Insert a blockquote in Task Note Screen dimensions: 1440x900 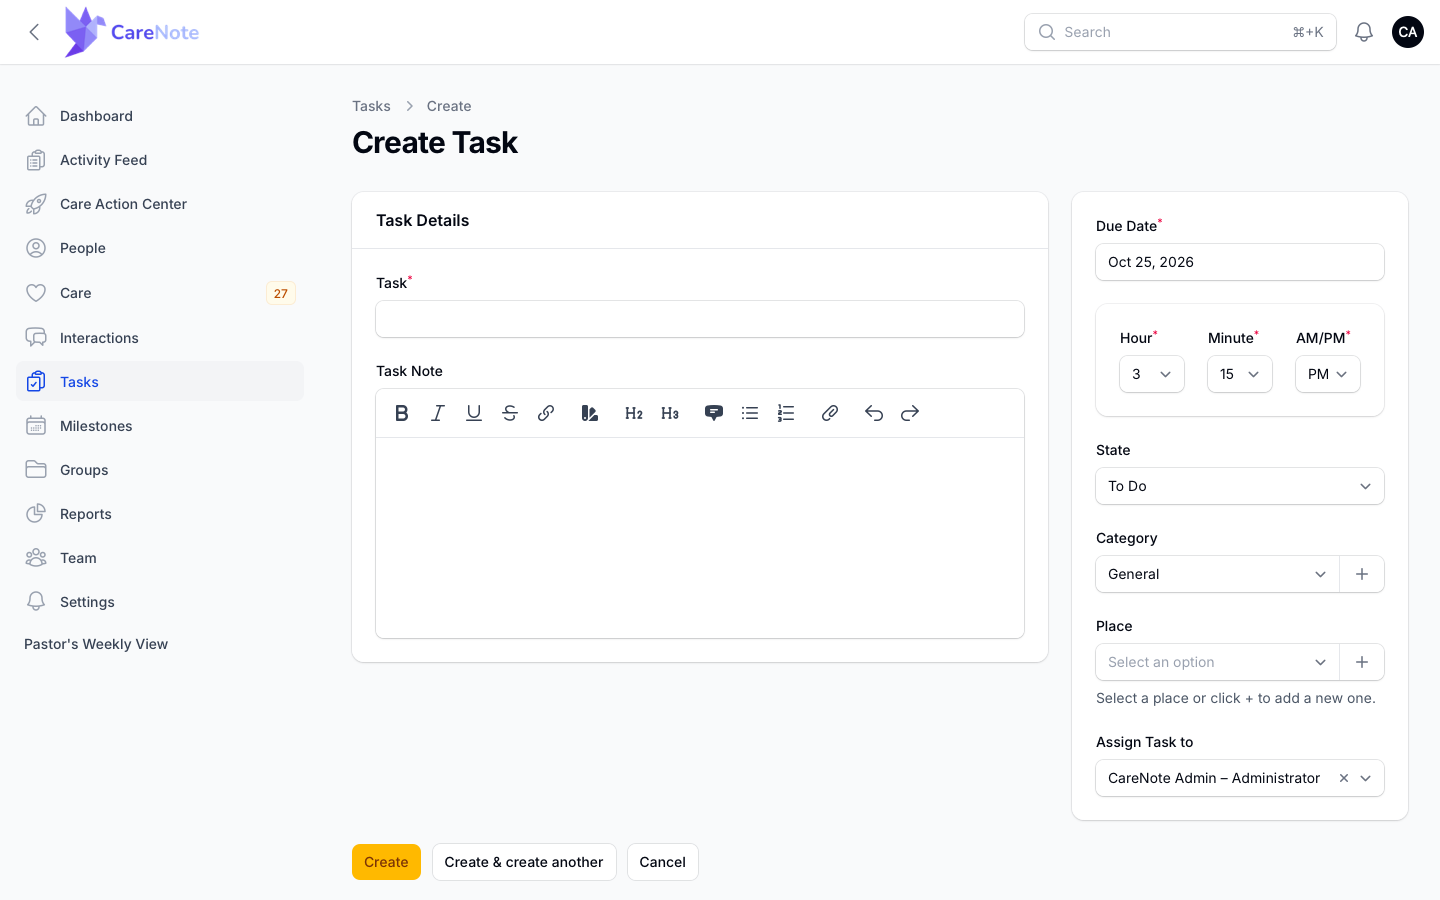714,413
